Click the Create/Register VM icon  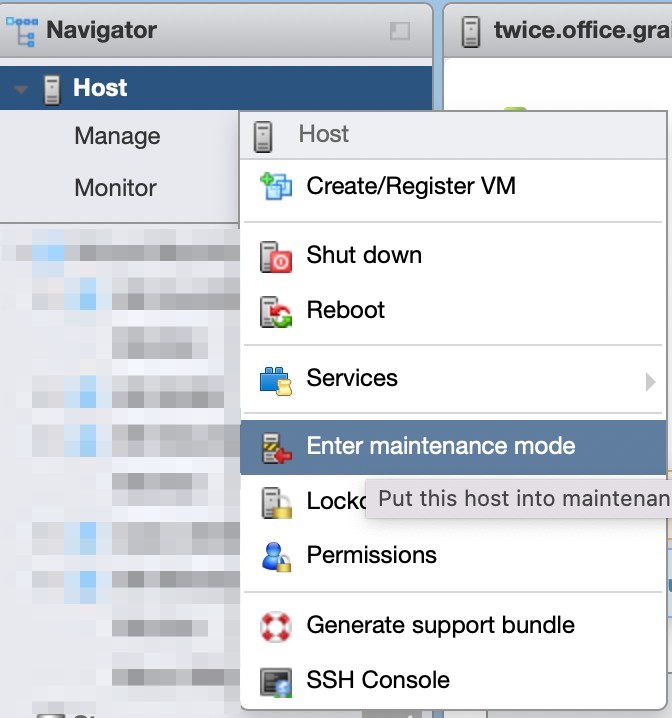(x=276, y=186)
